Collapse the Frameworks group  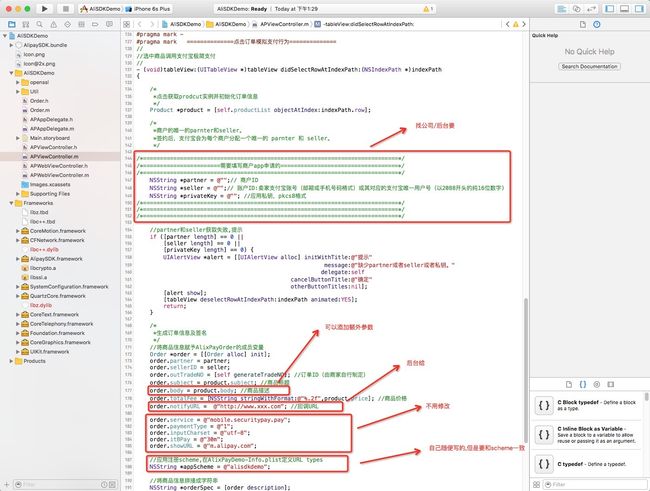tap(11, 203)
